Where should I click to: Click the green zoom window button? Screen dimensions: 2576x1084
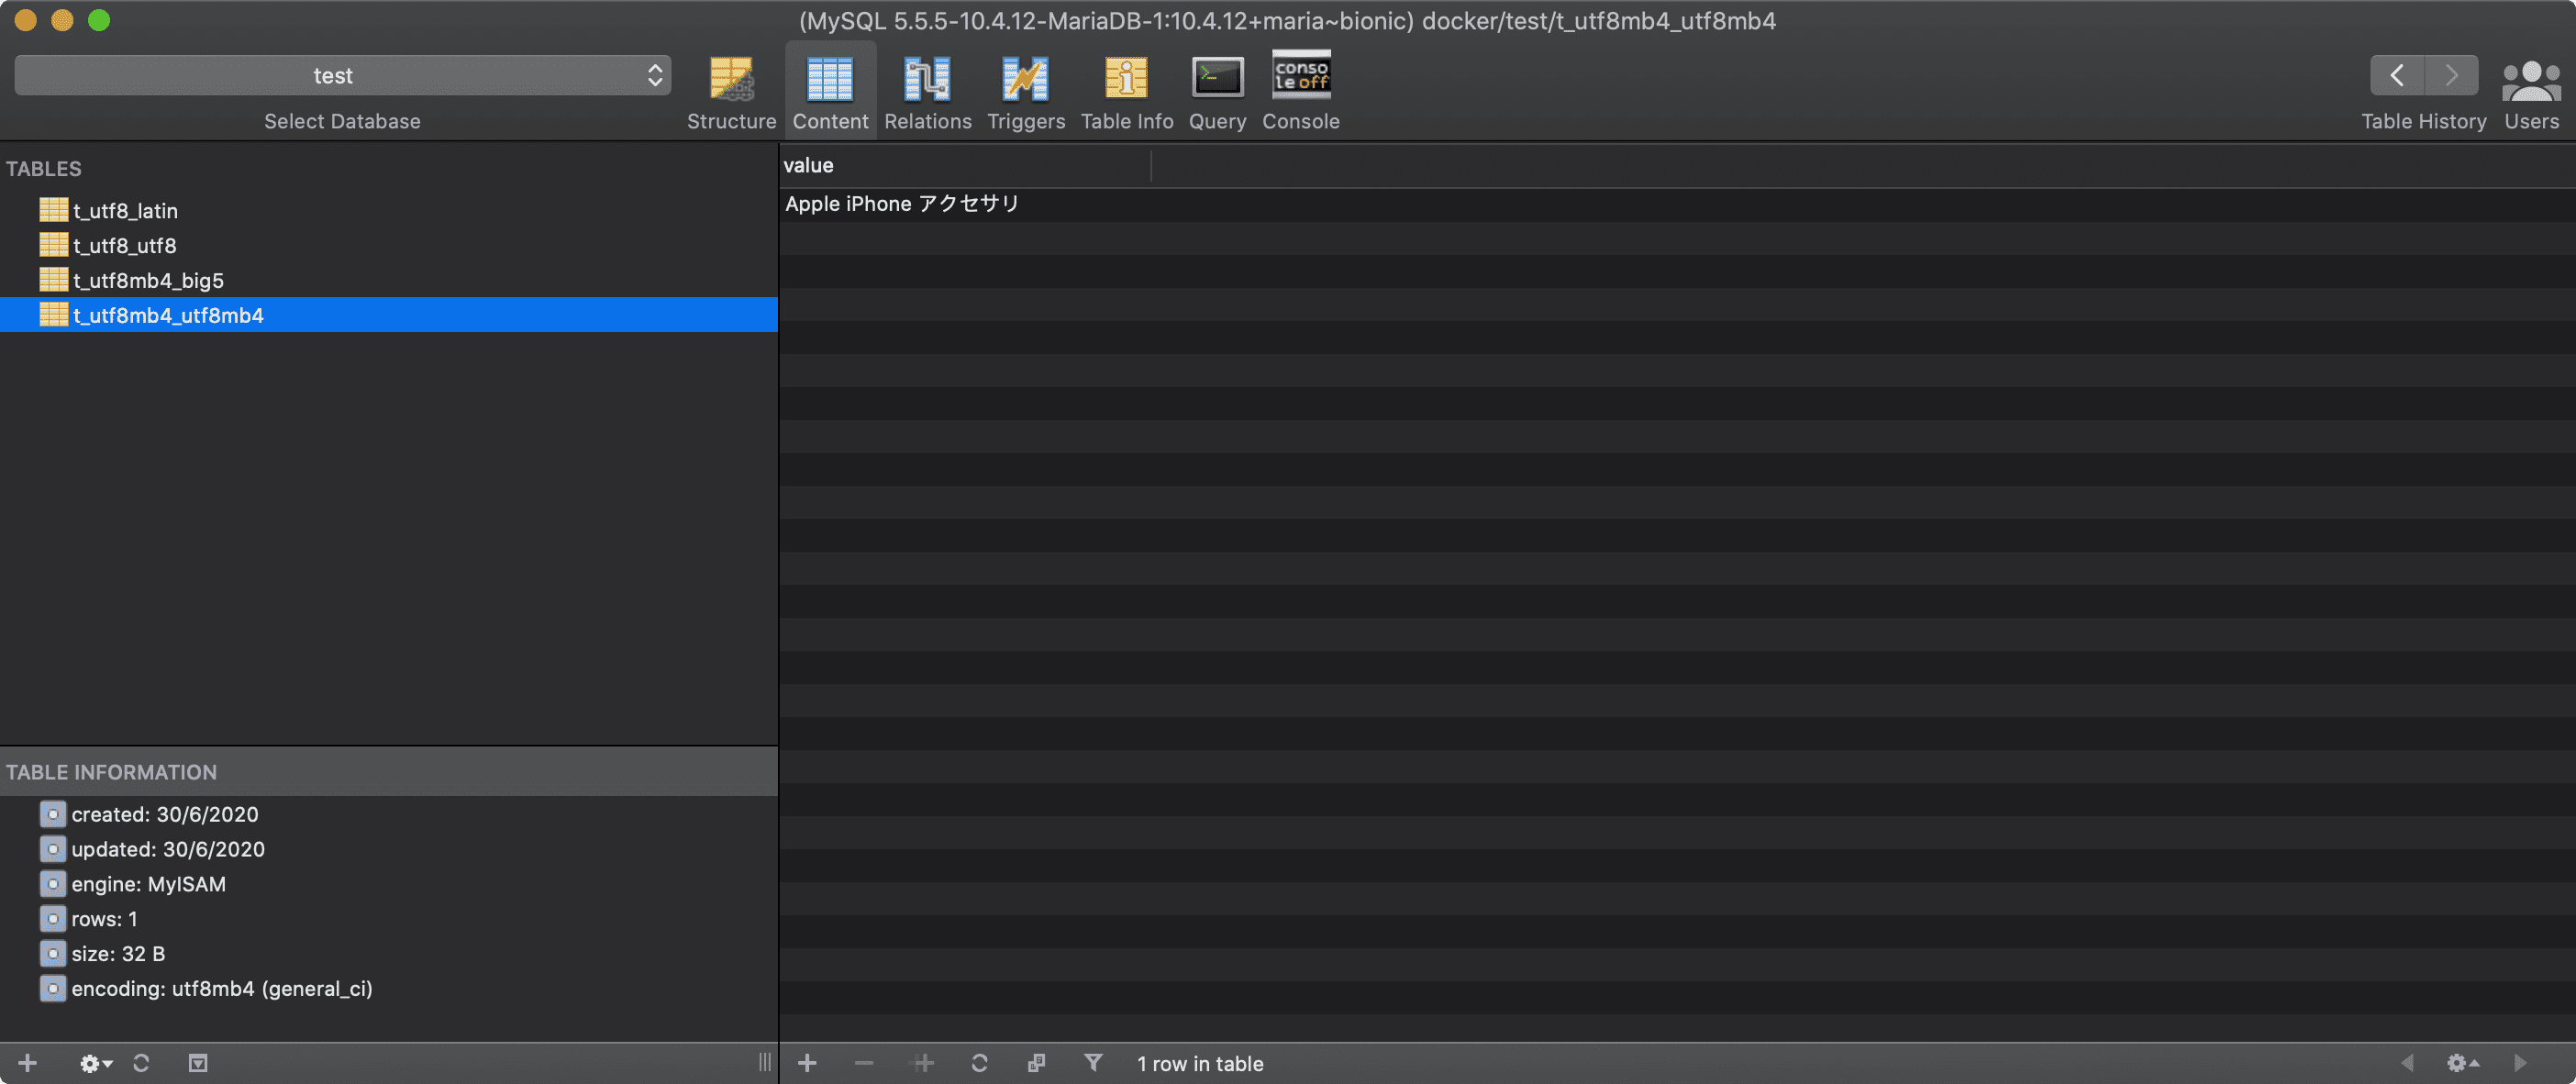click(x=99, y=20)
